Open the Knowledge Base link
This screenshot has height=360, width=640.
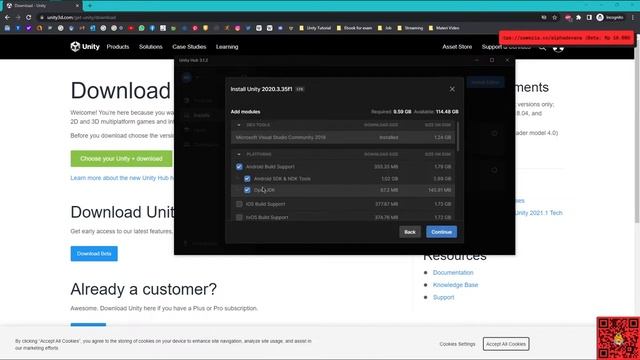pos(455,285)
